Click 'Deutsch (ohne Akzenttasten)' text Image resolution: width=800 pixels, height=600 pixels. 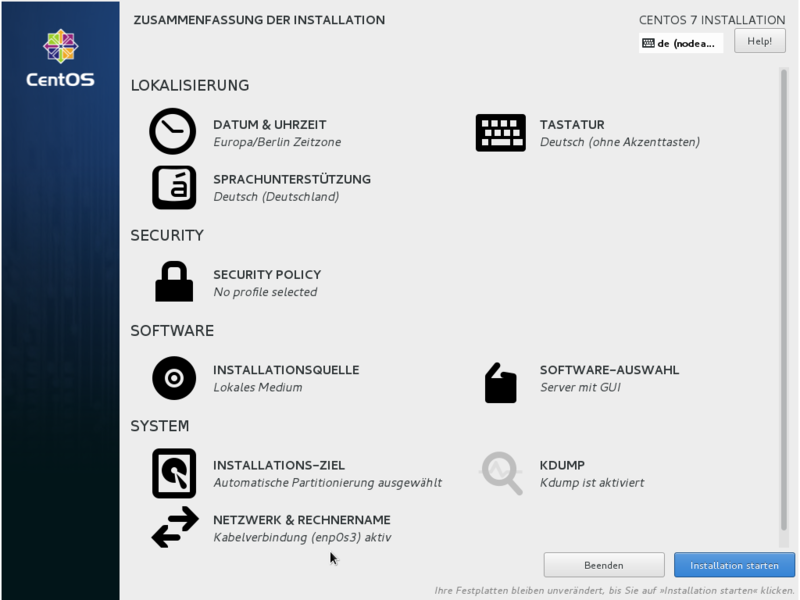click(619, 142)
